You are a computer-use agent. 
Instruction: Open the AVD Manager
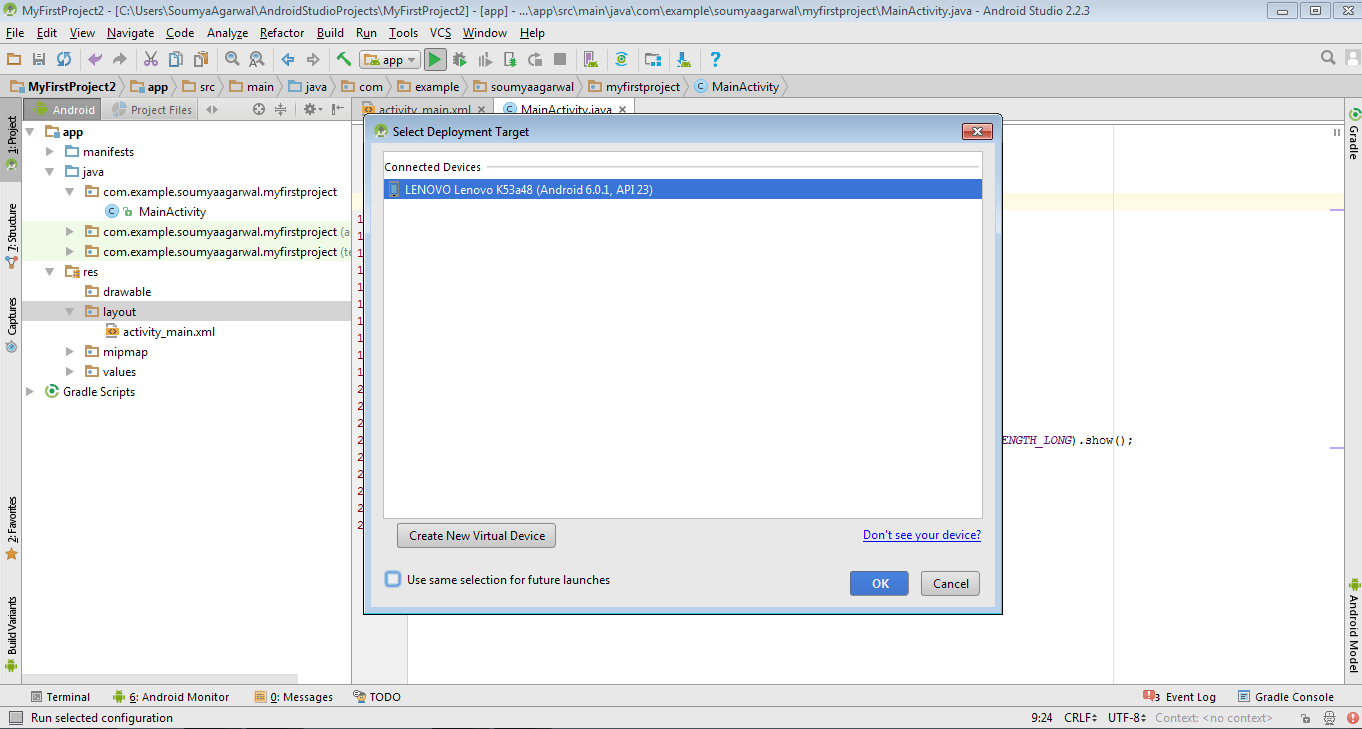[591, 59]
